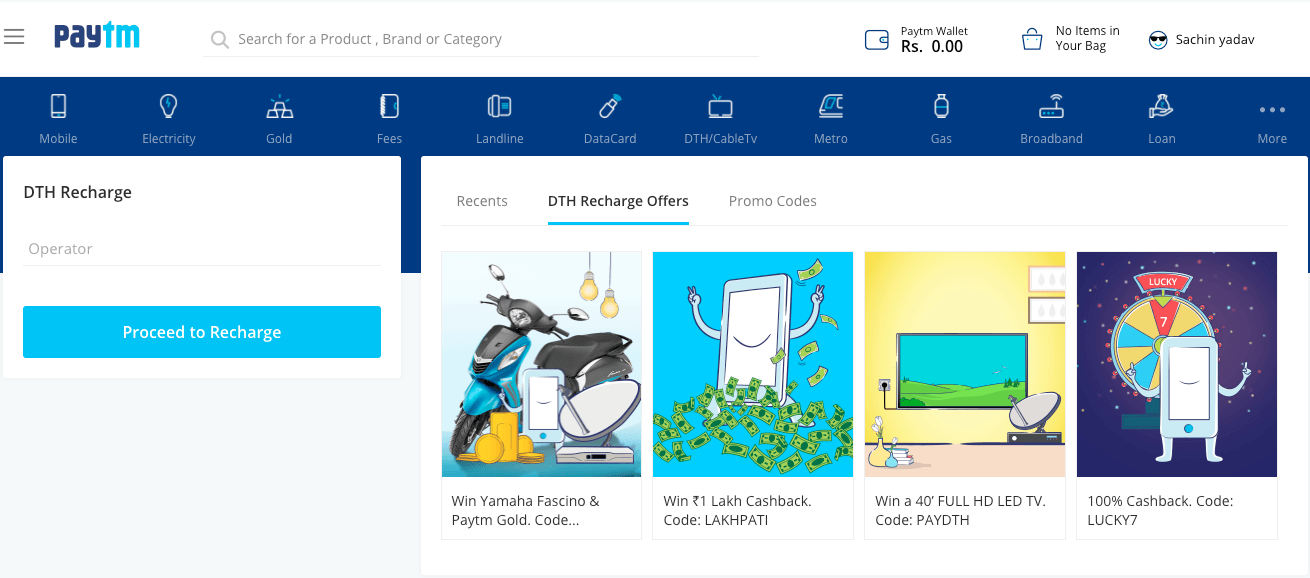Click the Proceed to Recharge button

202,332
